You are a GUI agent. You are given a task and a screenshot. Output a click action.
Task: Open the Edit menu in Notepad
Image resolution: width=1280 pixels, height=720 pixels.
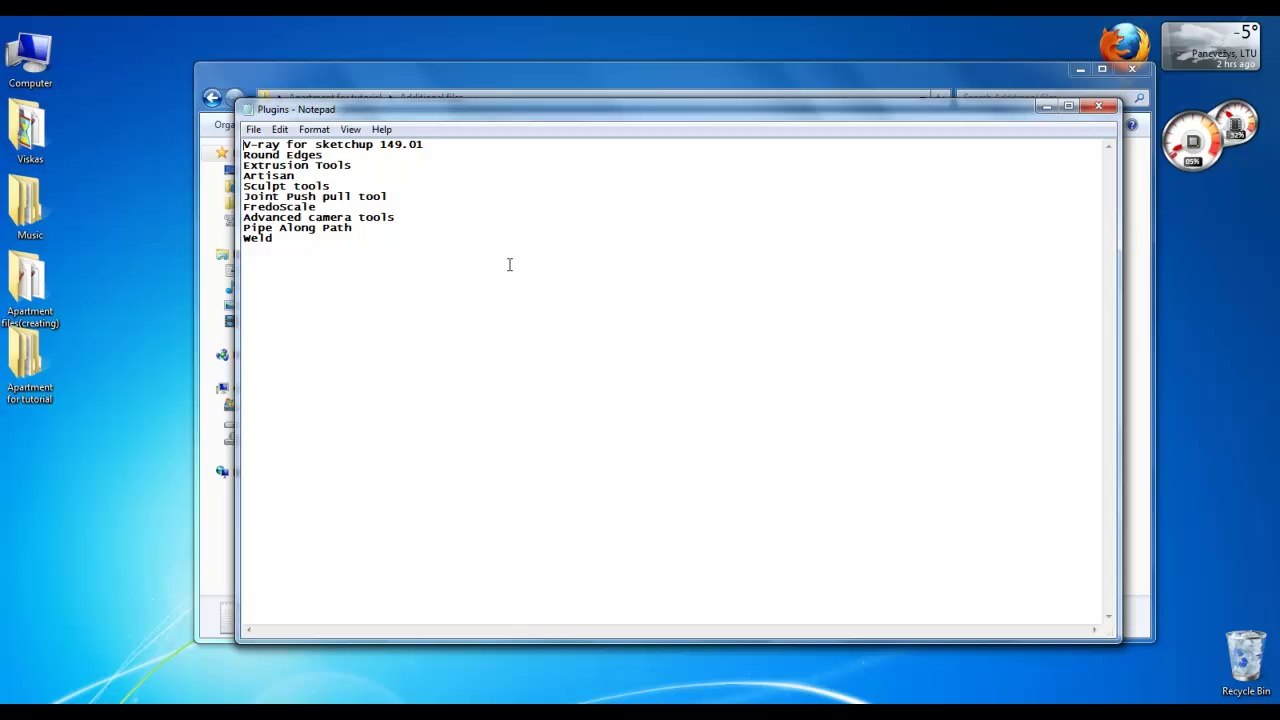click(280, 129)
